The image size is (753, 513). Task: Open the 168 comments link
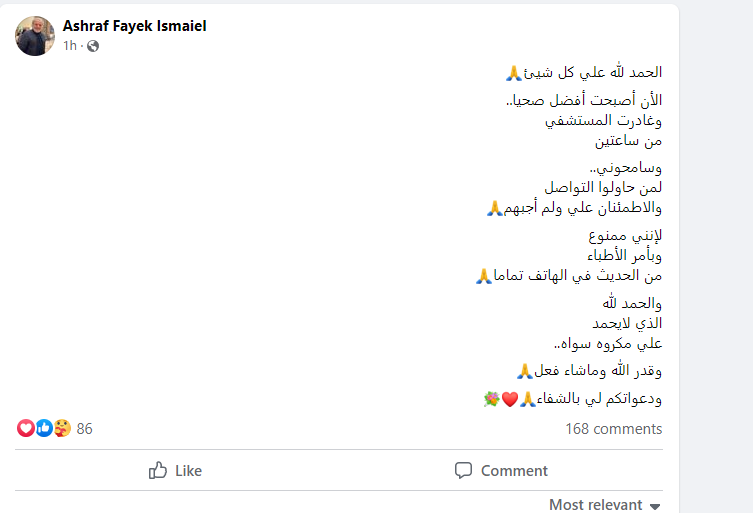[x=613, y=429]
